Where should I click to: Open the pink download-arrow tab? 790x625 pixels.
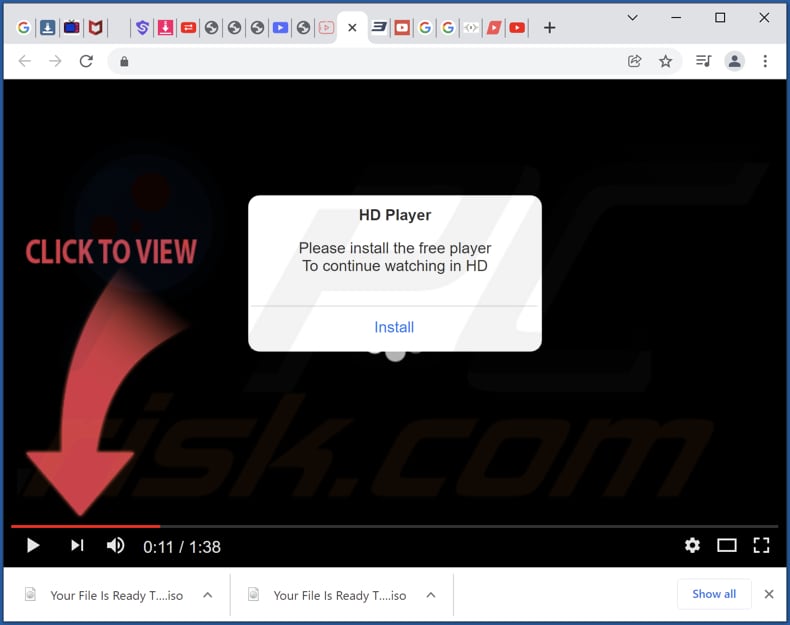(x=165, y=28)
